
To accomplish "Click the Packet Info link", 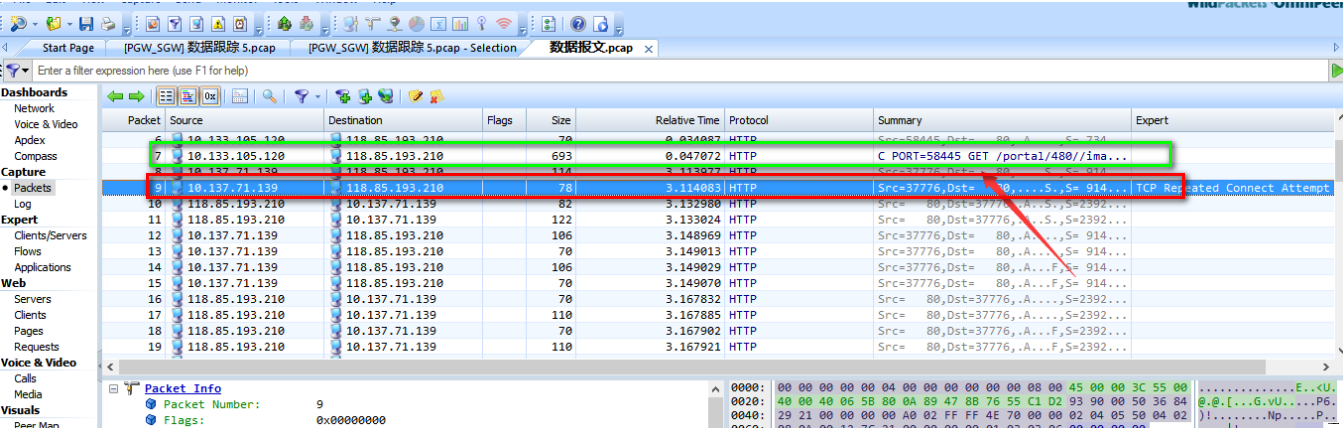I will pos(183,388).
